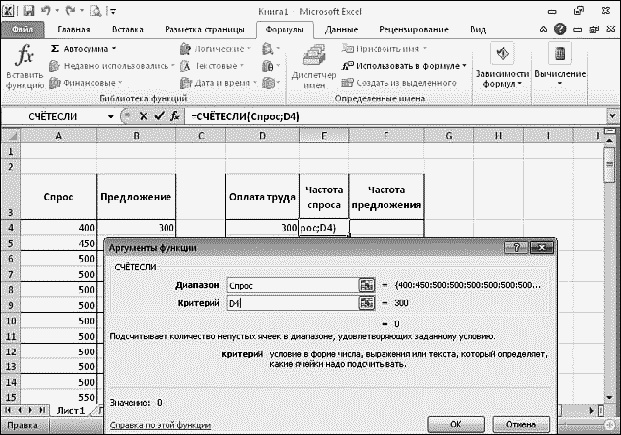
Task: Collapse dialog using Критерий range selector icon
Action: point(366,303)
